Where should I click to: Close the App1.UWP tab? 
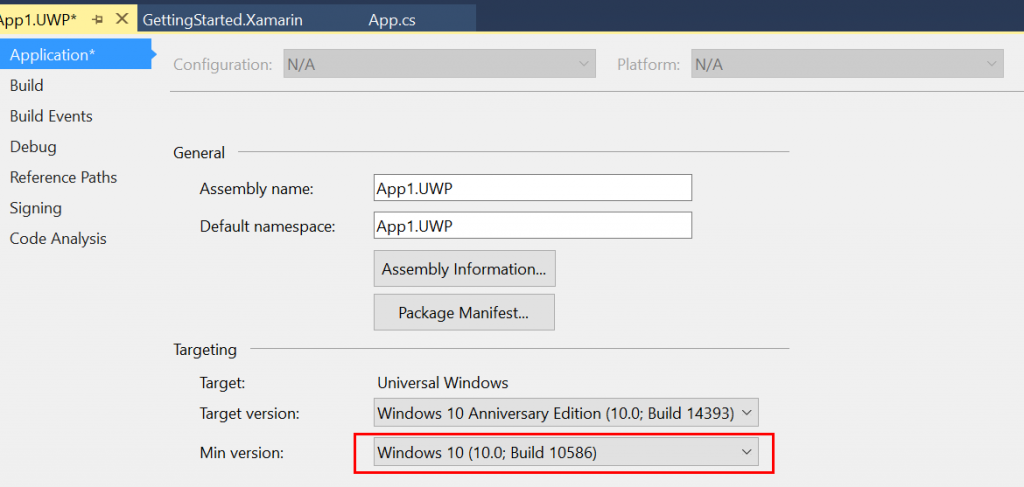121,19
